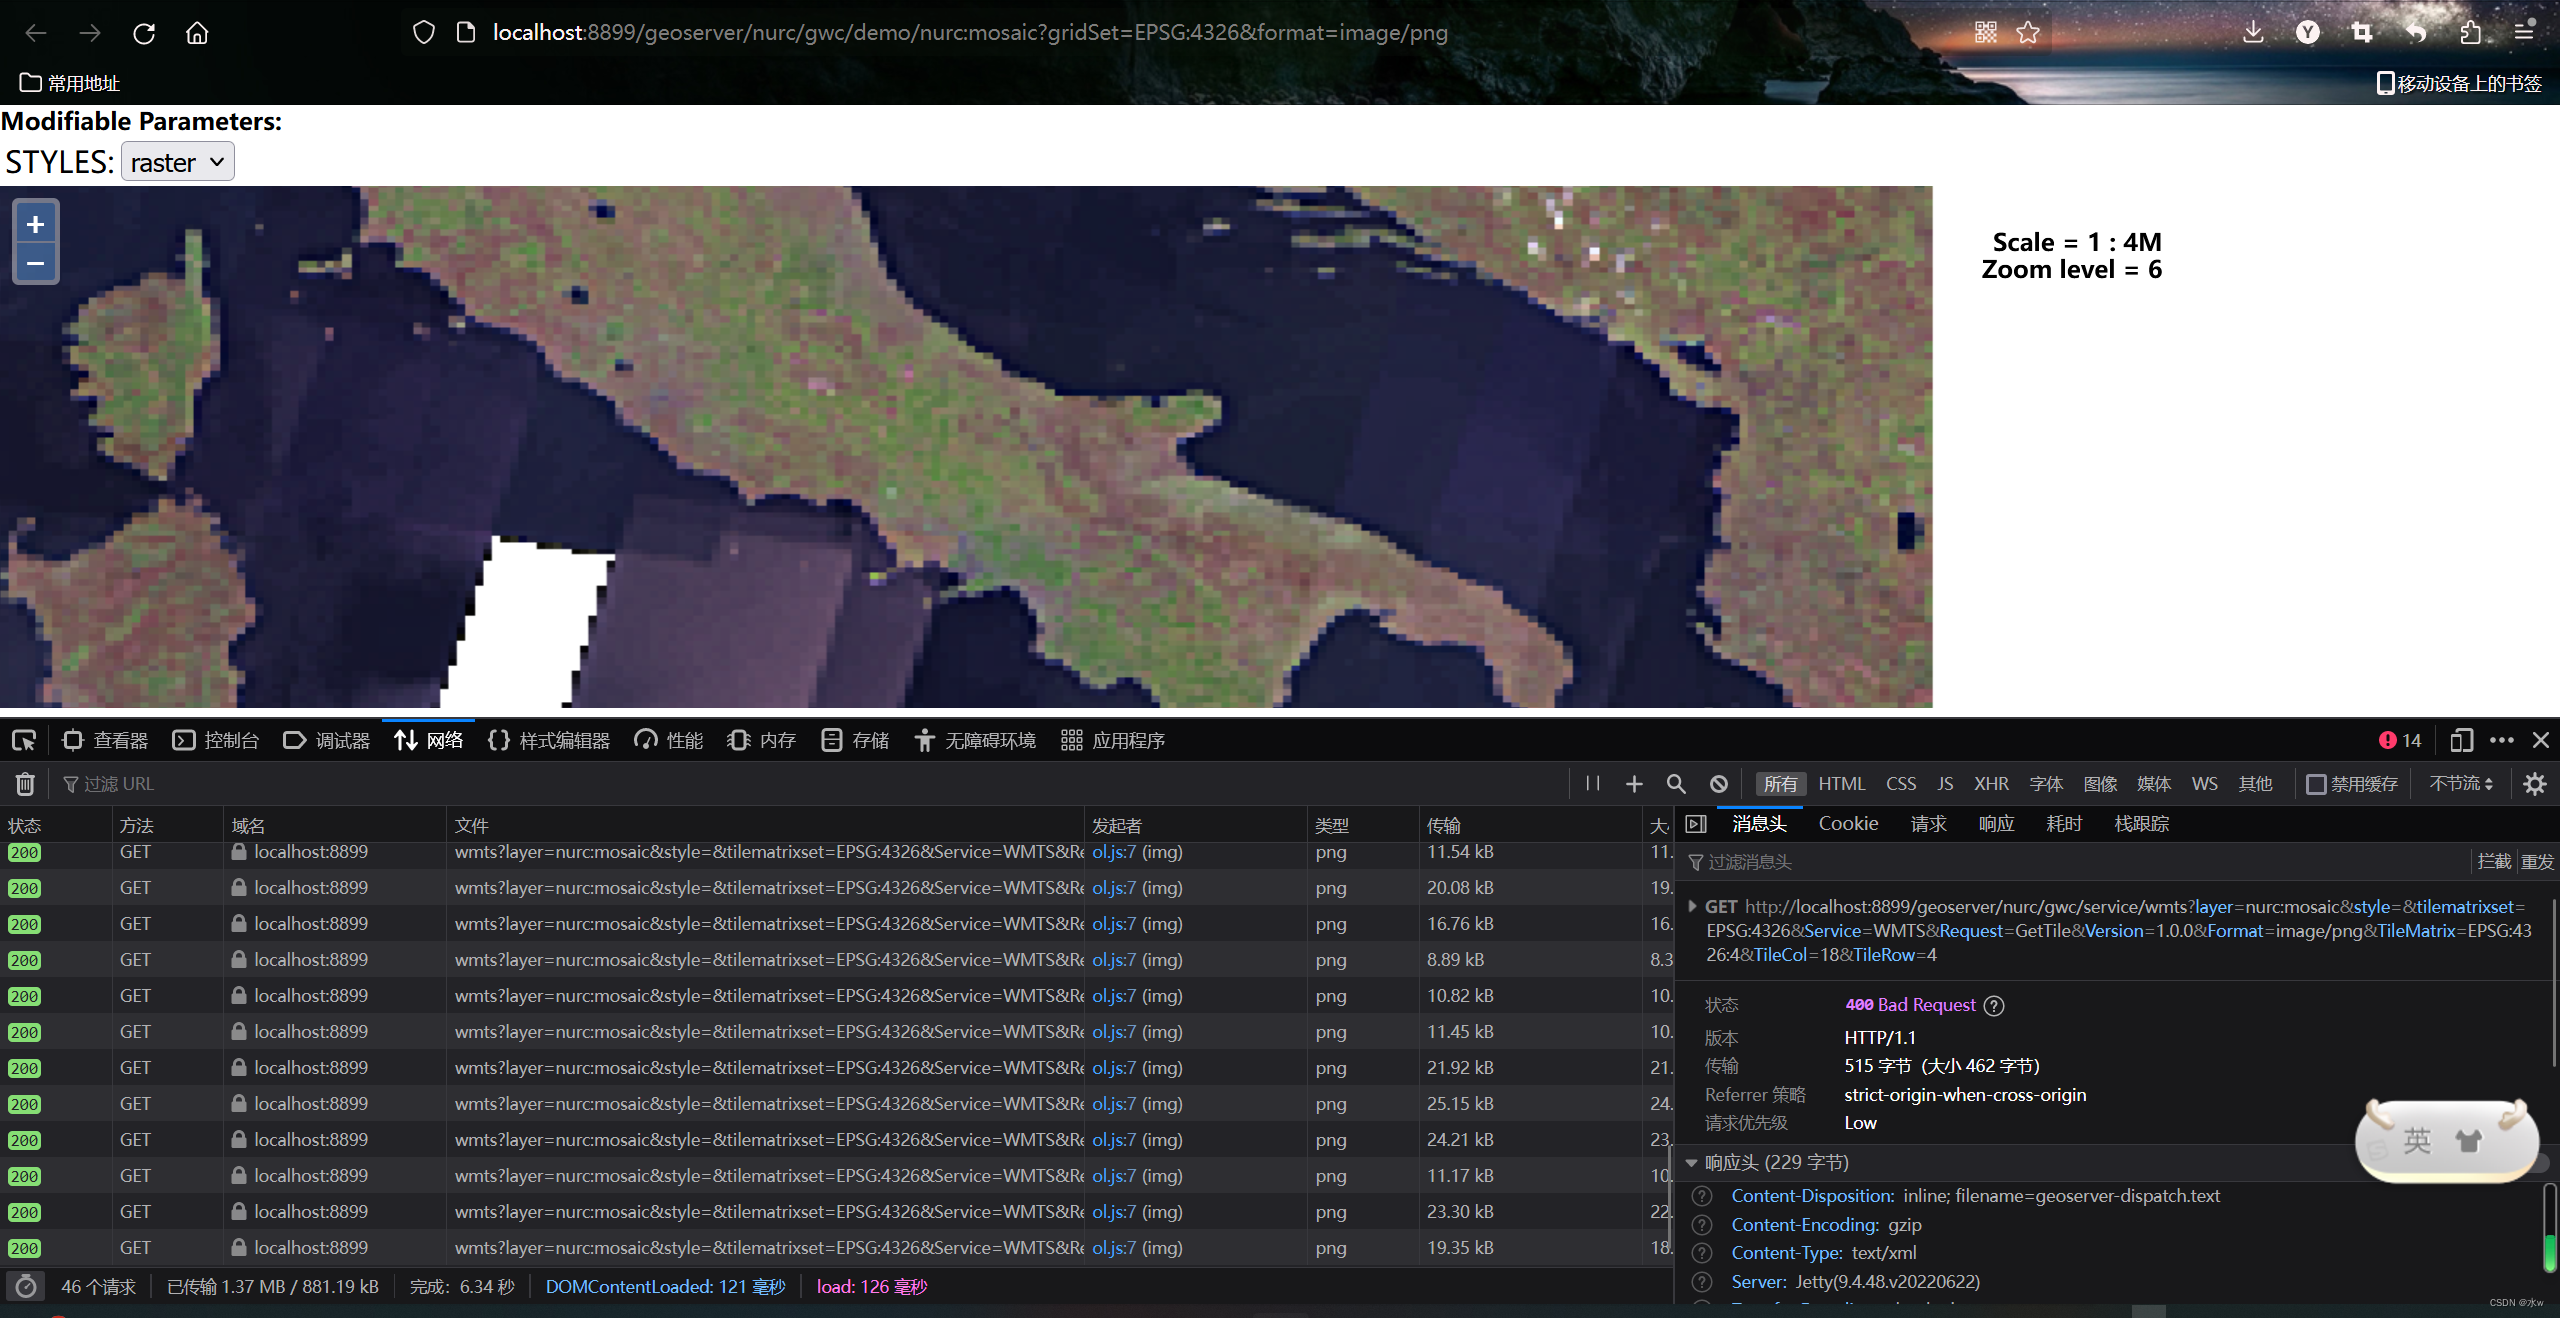Switch to the Cookie tab
This screenshot has height=1318, width=2560.
pos(1847,824)
